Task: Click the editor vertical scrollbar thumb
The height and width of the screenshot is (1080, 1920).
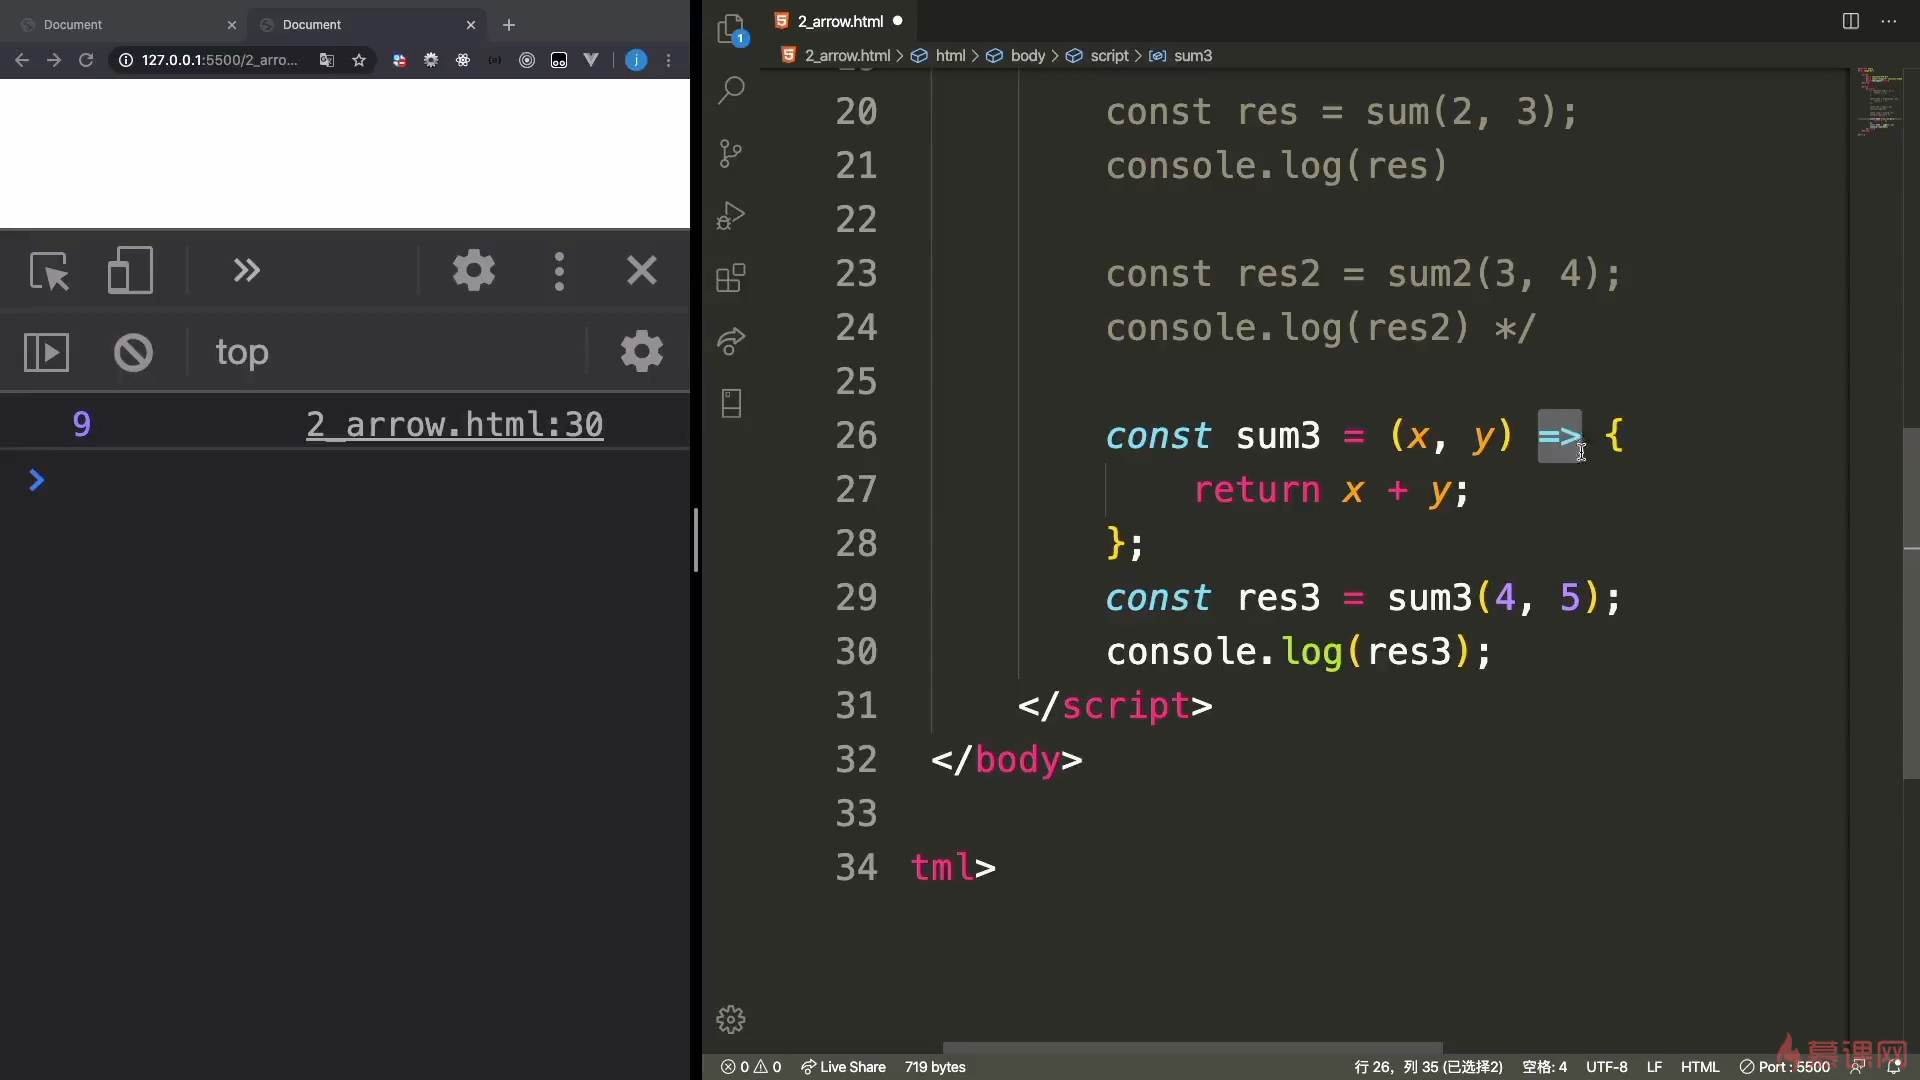Action: pyautogui.click(x=1911, y=603)
